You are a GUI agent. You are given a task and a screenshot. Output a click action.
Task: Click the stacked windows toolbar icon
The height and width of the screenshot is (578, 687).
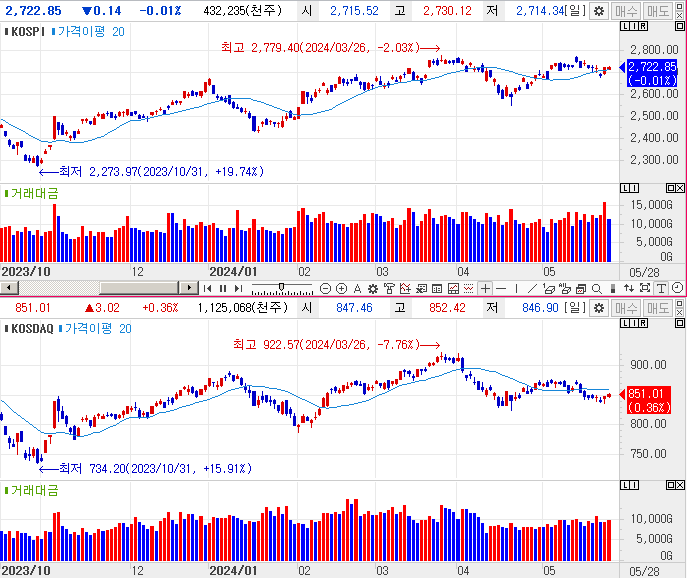581,288
